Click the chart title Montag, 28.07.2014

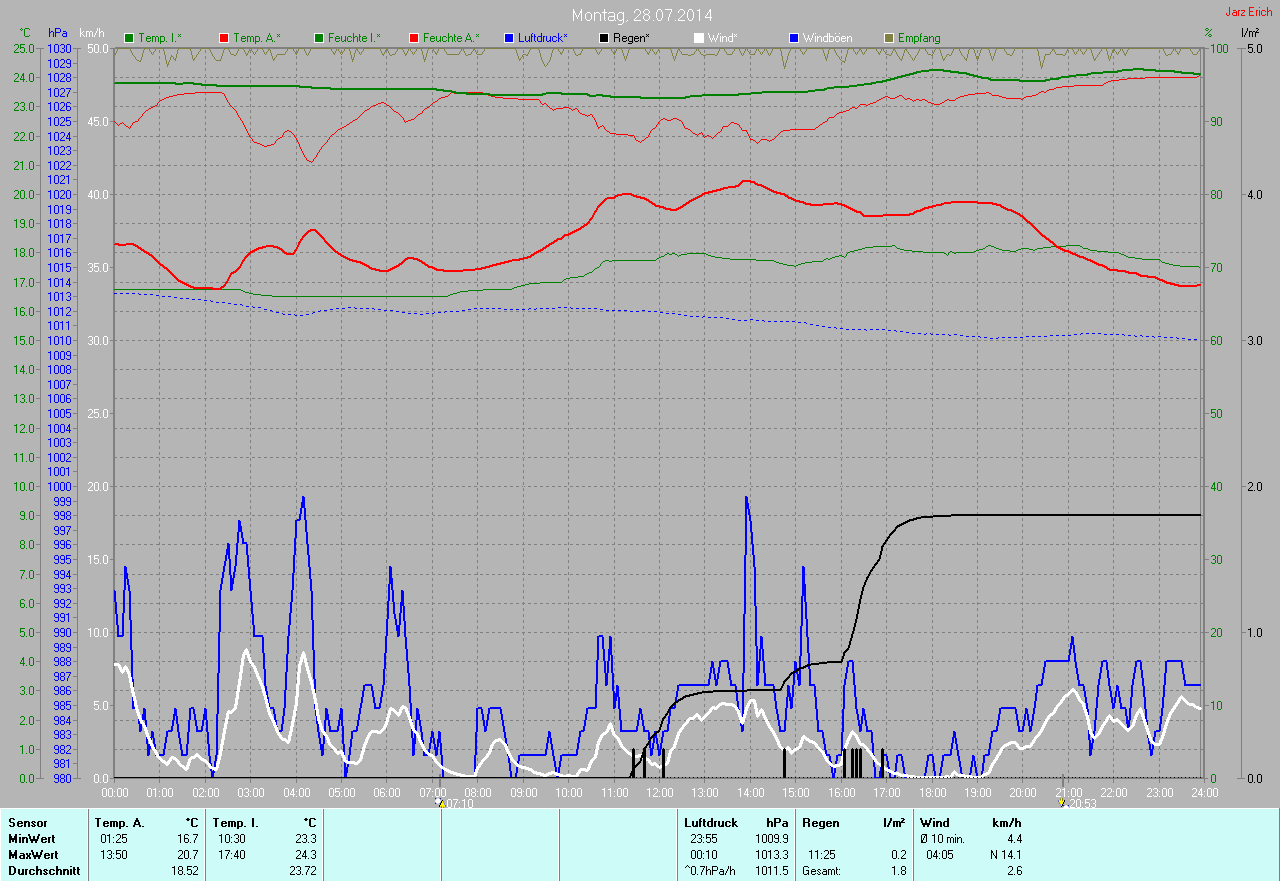coord(642,16)
